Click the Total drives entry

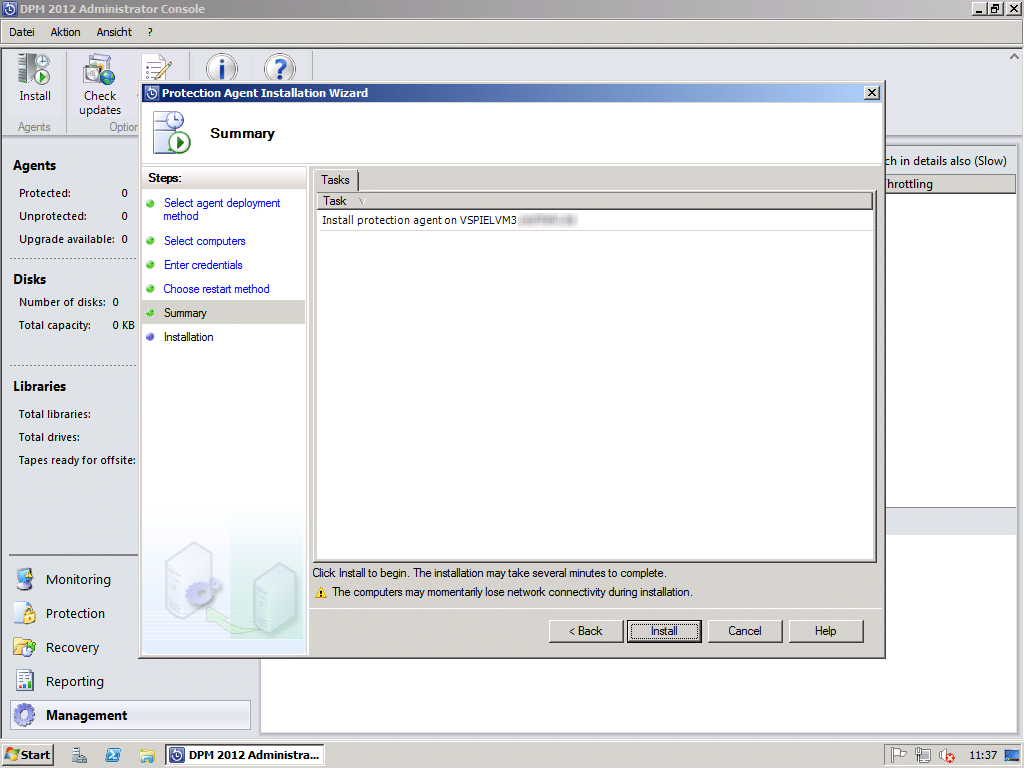pyautogui.click(x=49, y=437)
